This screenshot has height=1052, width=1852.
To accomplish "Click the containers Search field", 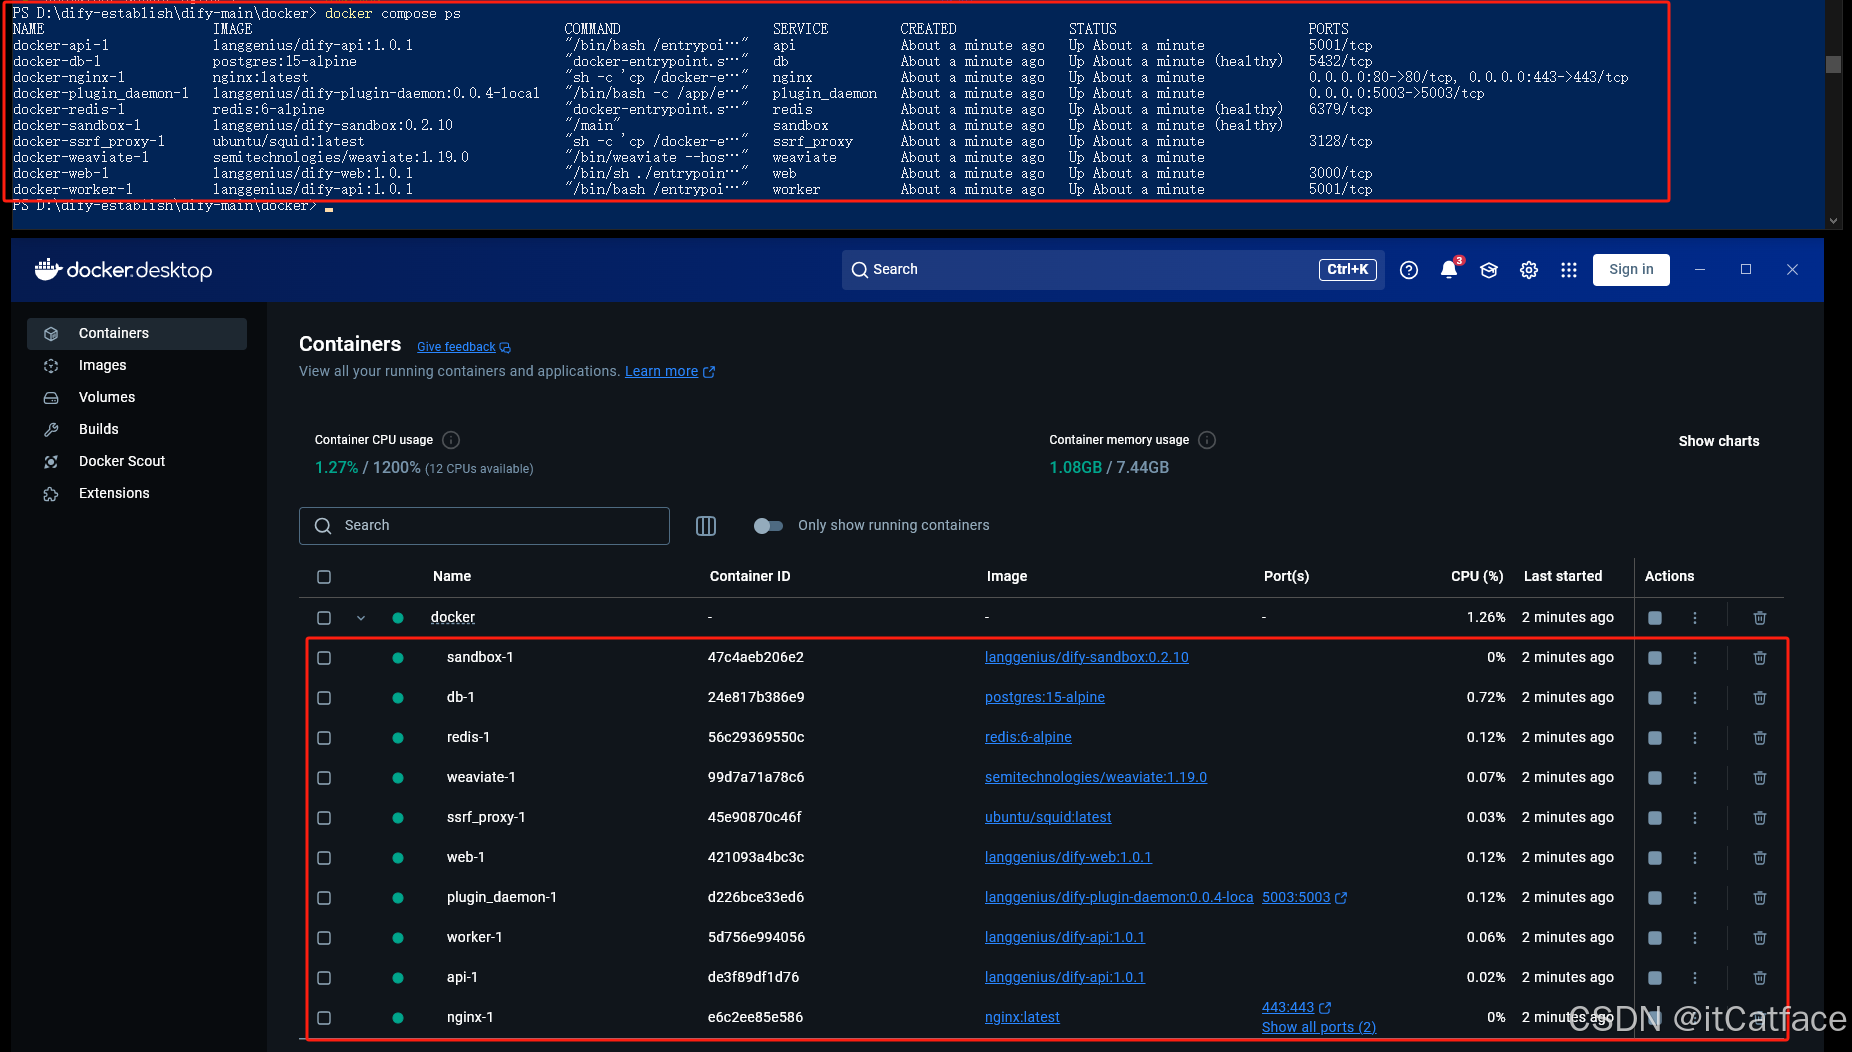I will (x=484, y=526).
